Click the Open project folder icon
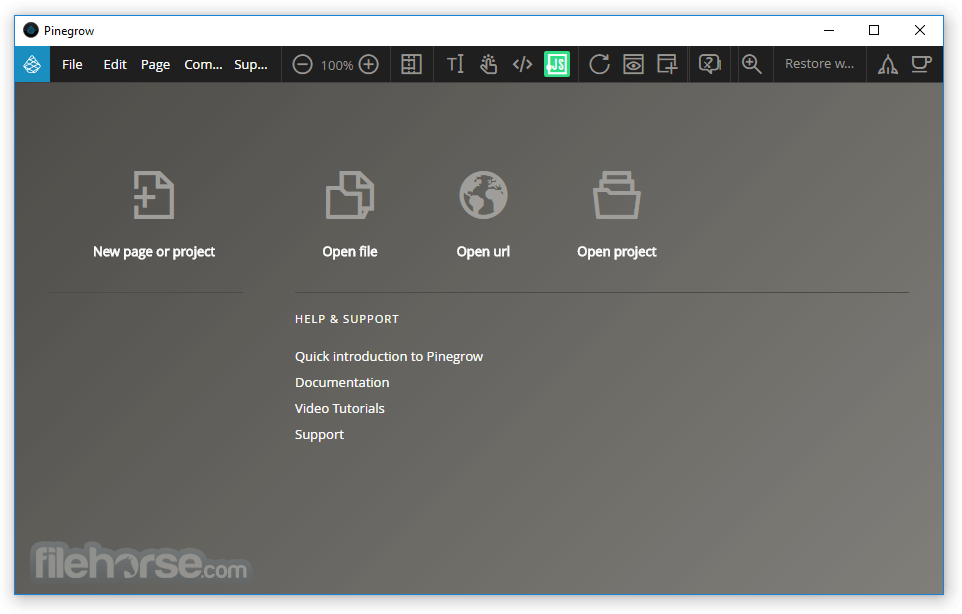 tap(617, 195)
